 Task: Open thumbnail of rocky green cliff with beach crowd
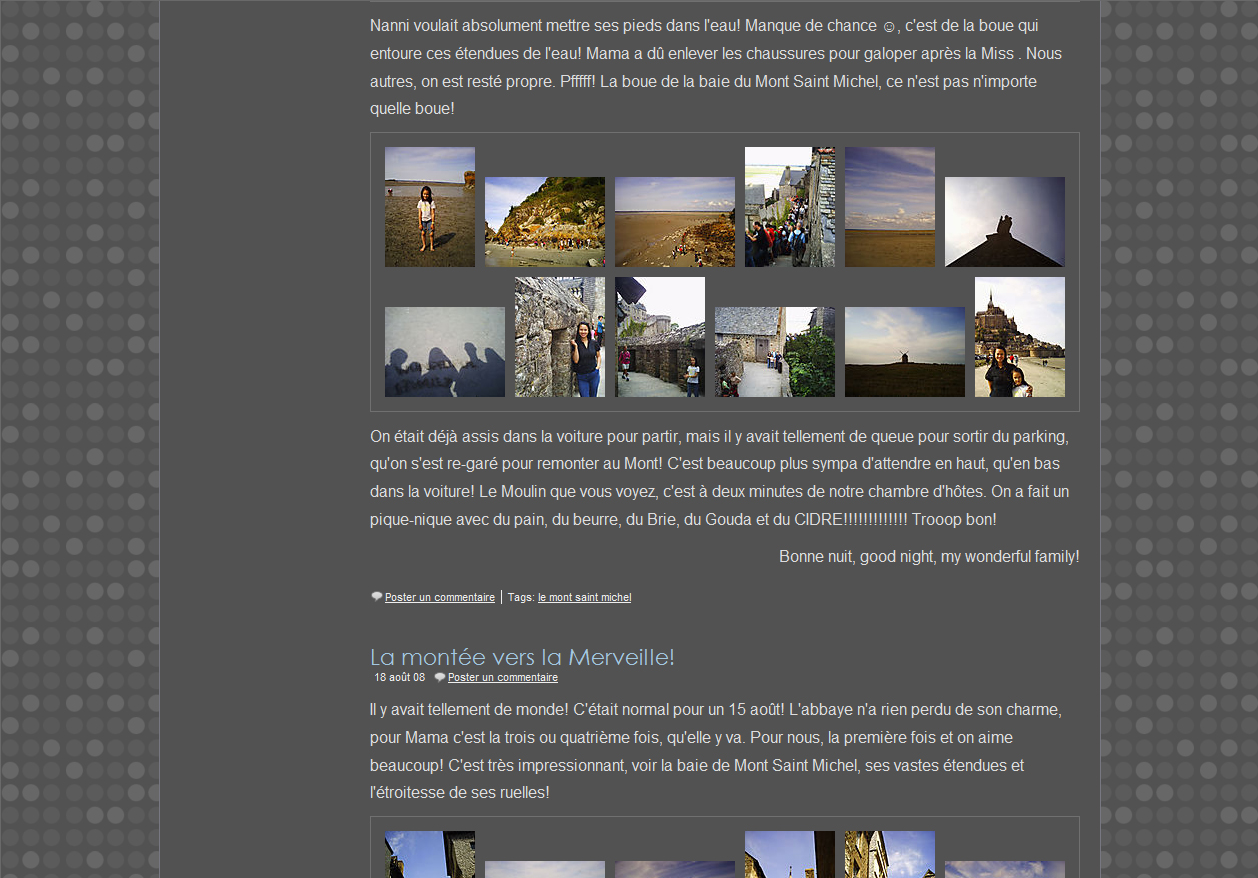pos(545,222)
